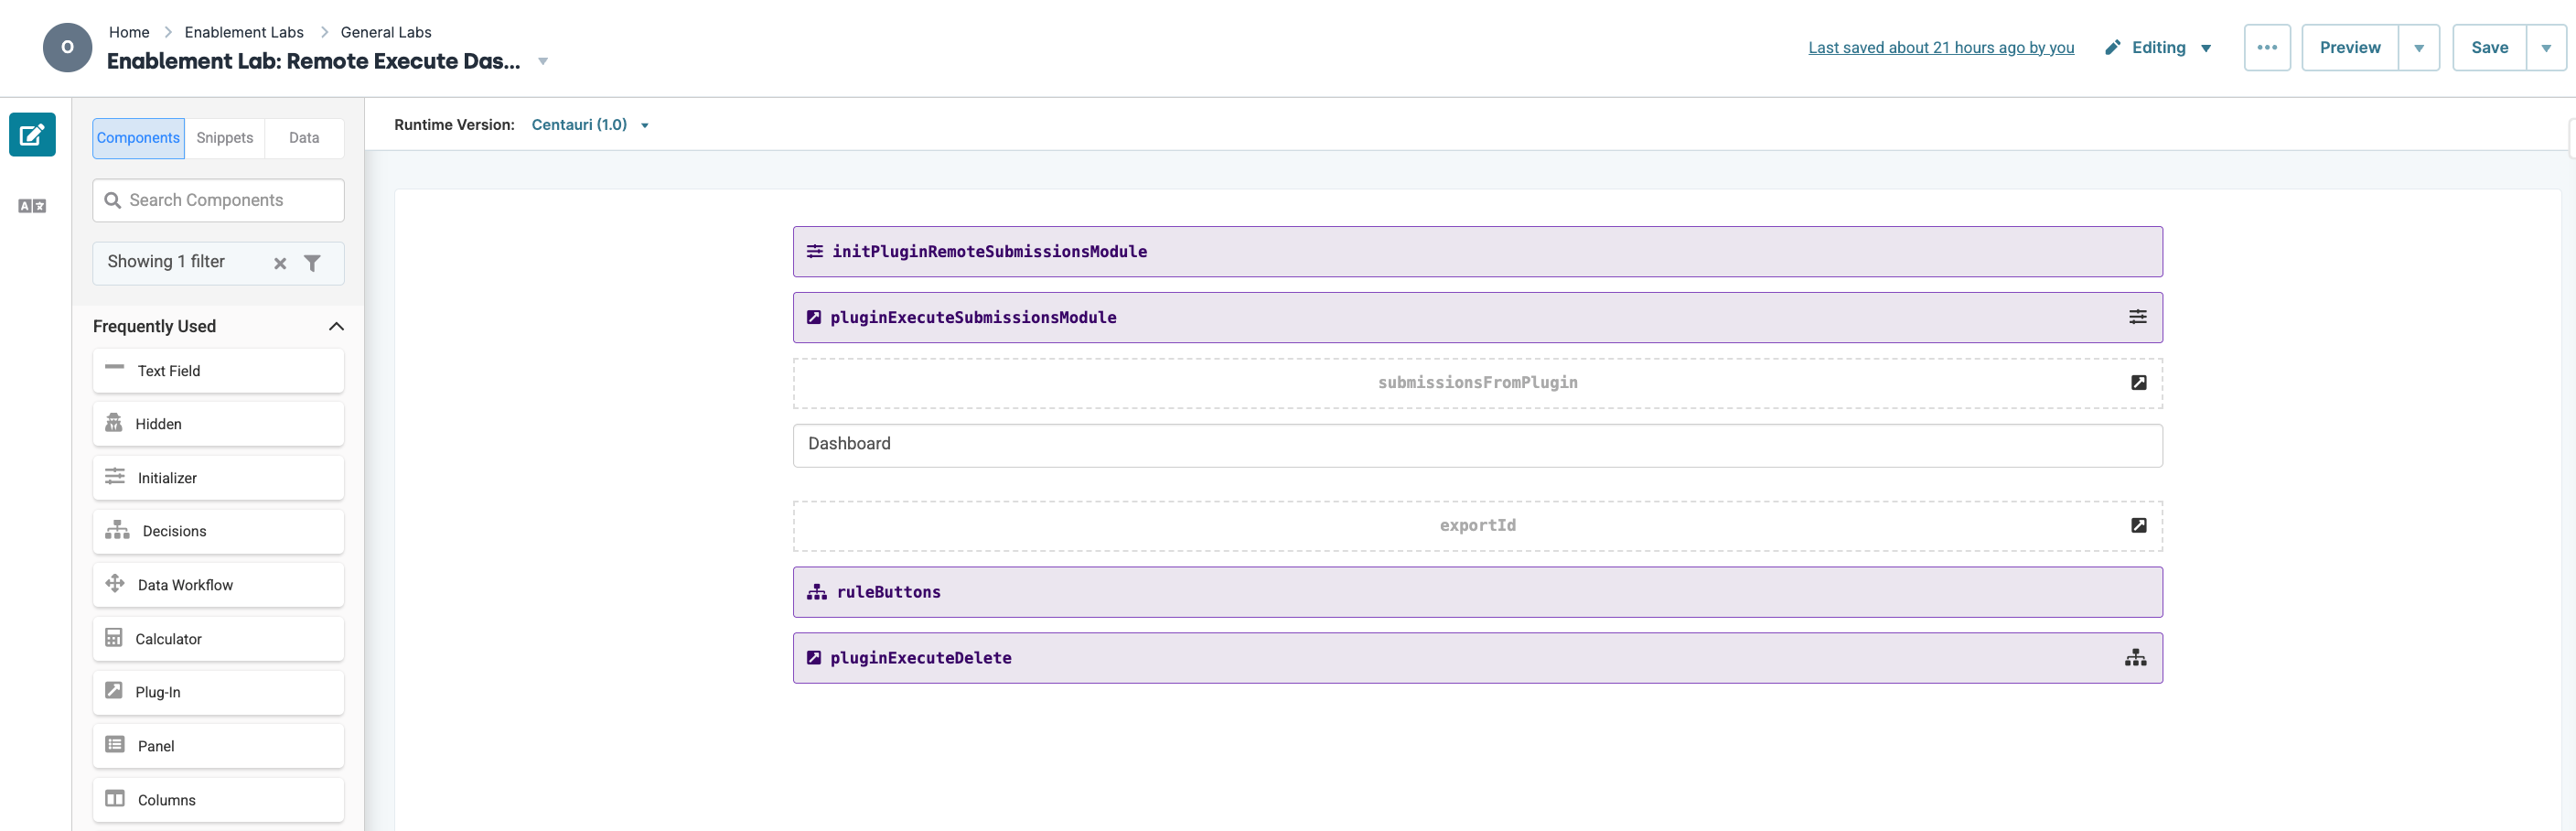This screenshot has width=2576, height=831.
Task: Click the Hidden component icon
Action: pos(116,423)
